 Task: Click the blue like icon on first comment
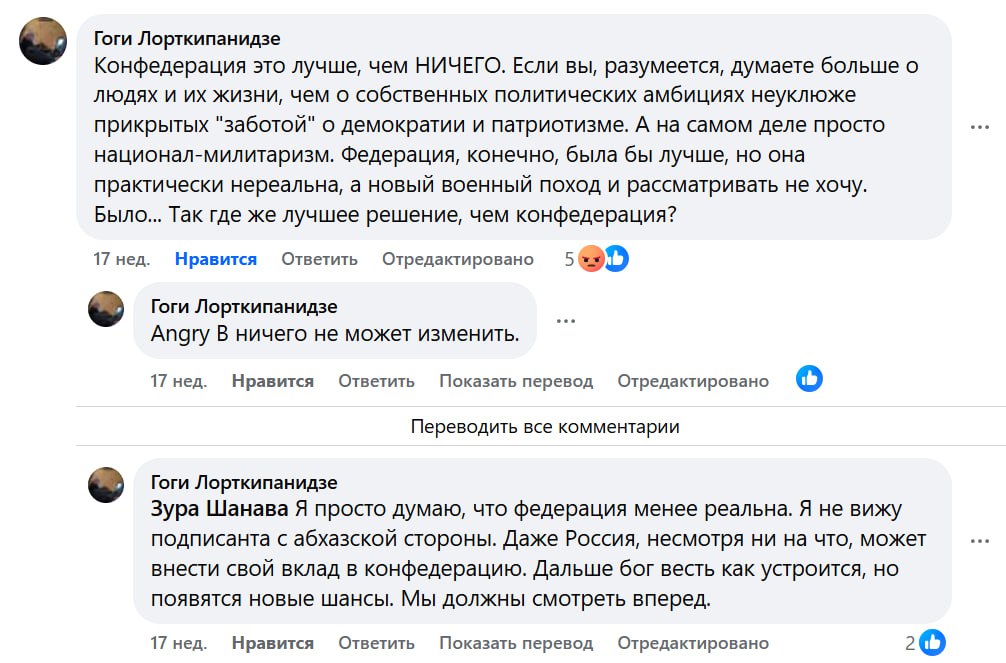[616, 259]
